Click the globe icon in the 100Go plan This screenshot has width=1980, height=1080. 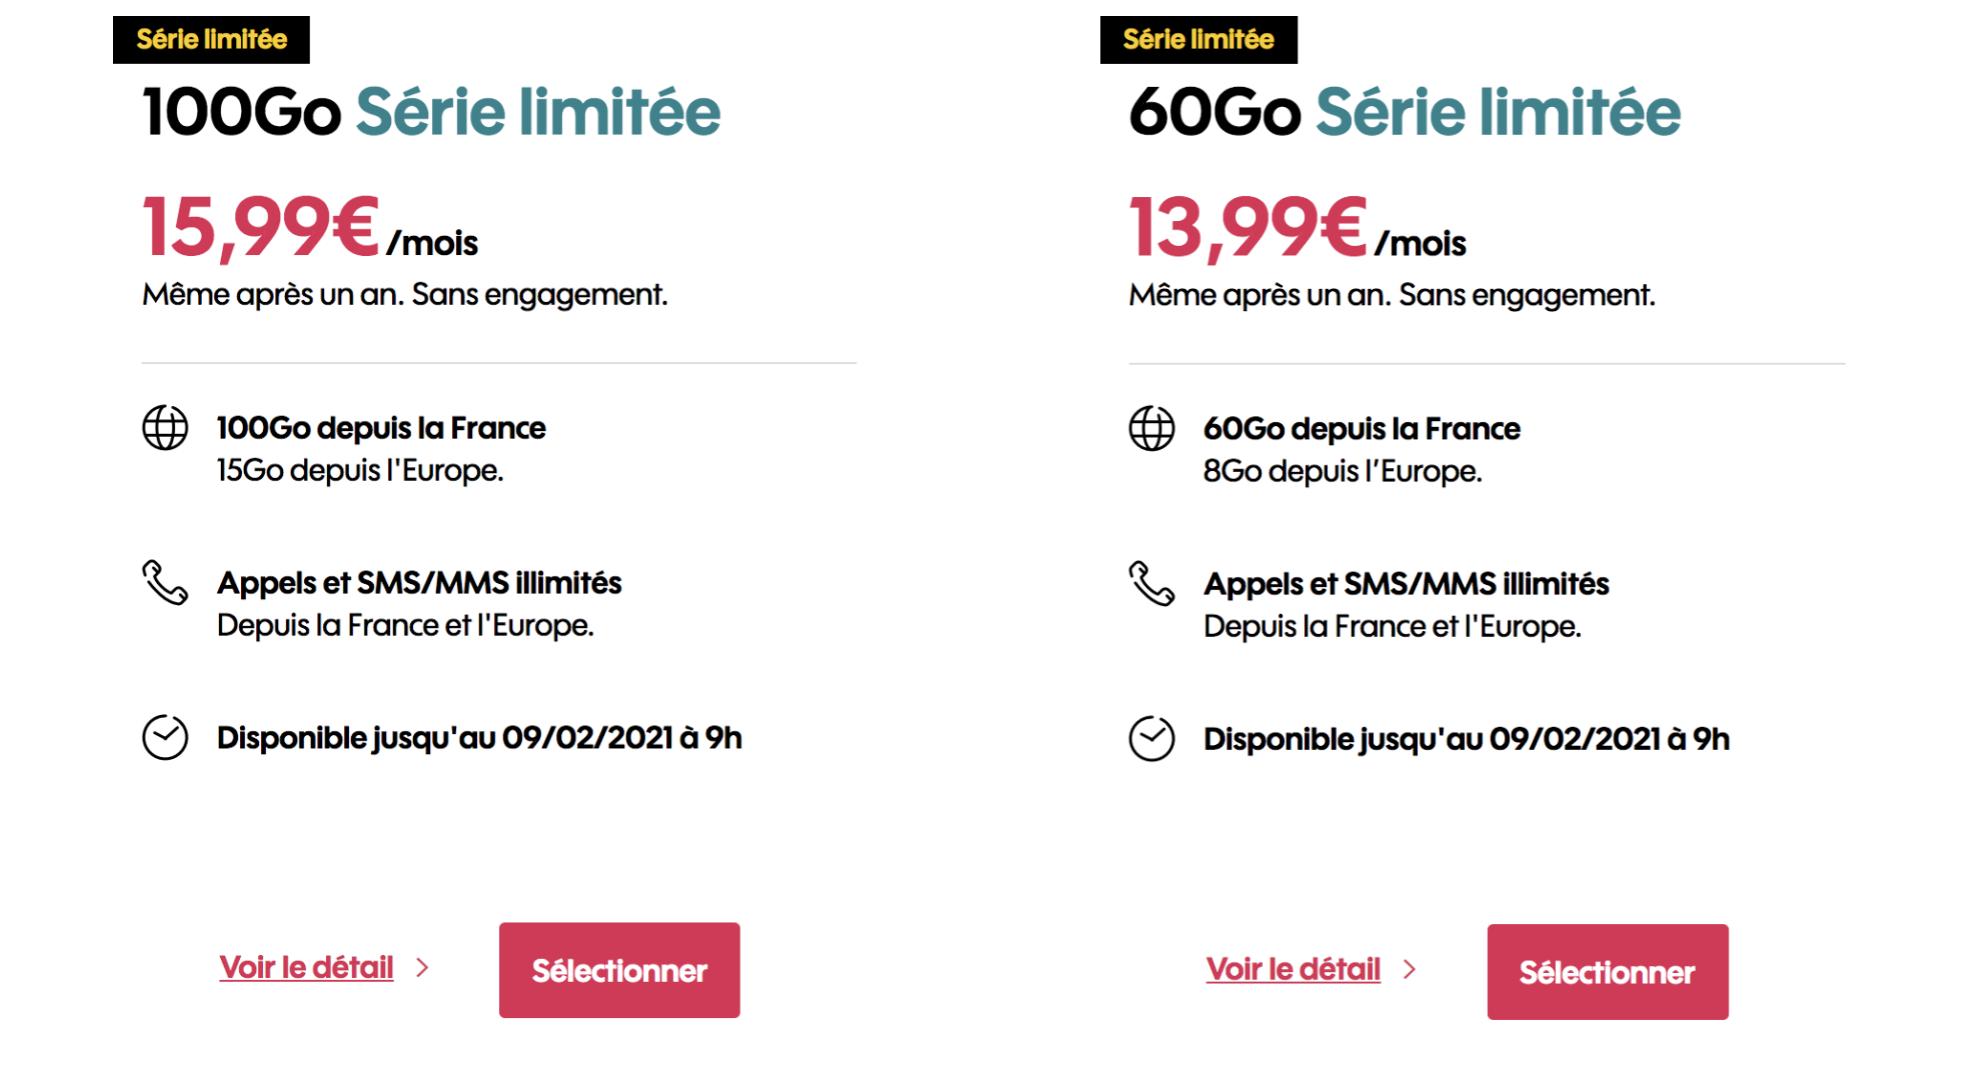(x=165, y=428)
